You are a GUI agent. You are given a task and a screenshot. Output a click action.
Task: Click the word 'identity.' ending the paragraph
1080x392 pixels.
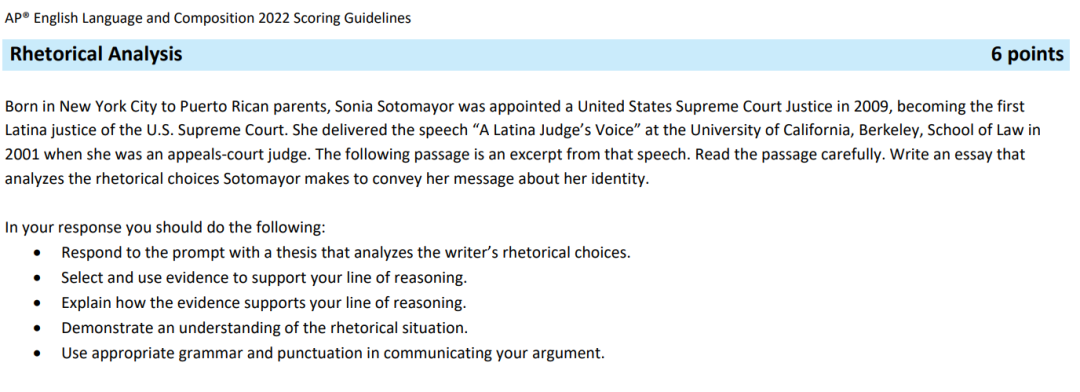click(x=624, y=180)
